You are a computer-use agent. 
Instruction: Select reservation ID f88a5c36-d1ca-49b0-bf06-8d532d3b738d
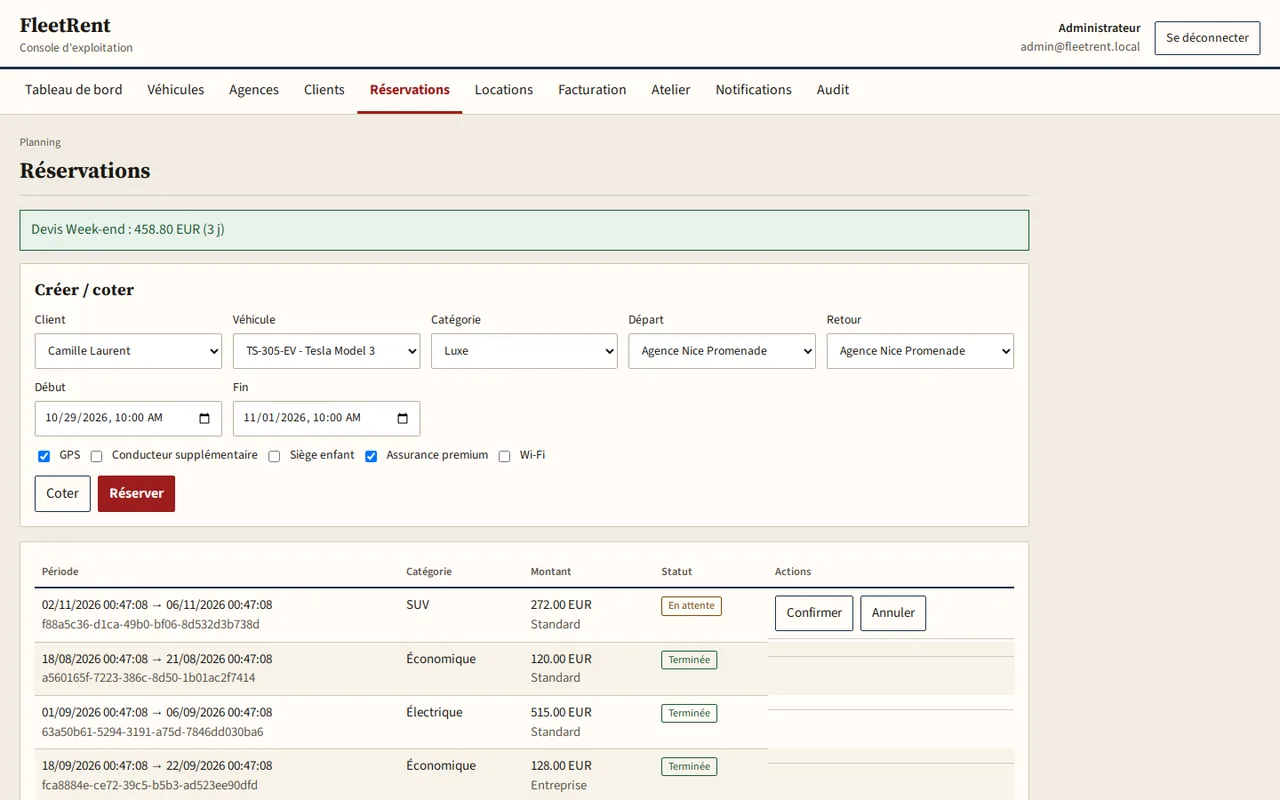pyautogui.click(x=151, y=625)
